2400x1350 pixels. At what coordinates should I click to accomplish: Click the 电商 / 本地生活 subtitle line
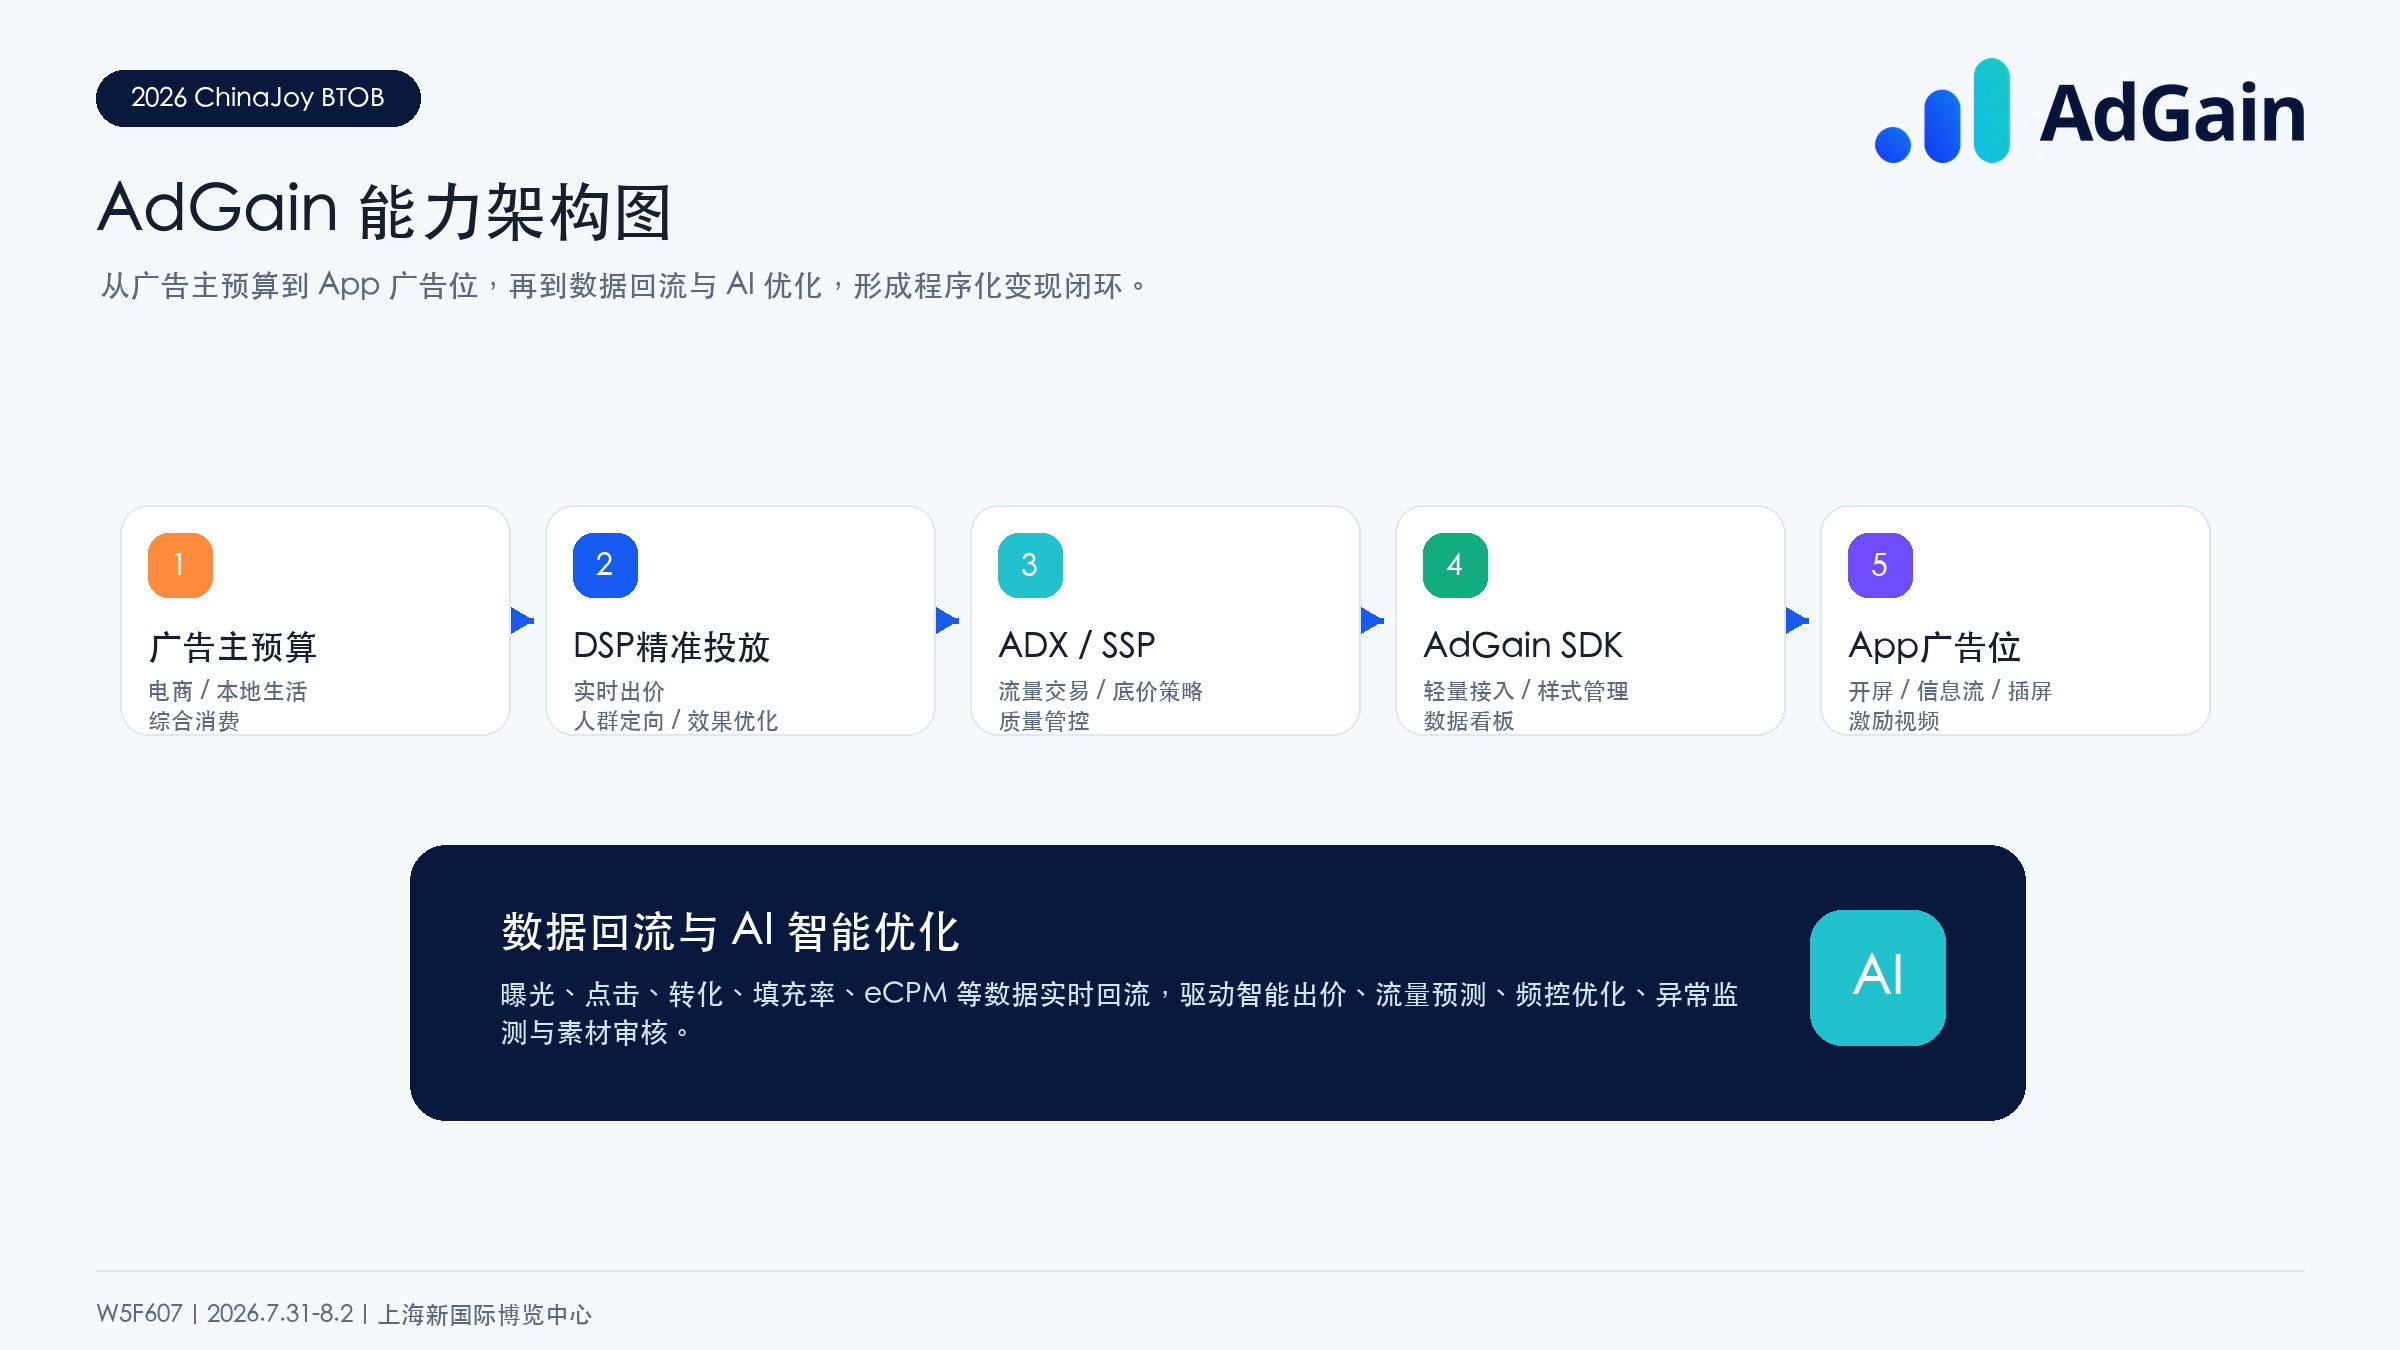[x=228, y=691]
